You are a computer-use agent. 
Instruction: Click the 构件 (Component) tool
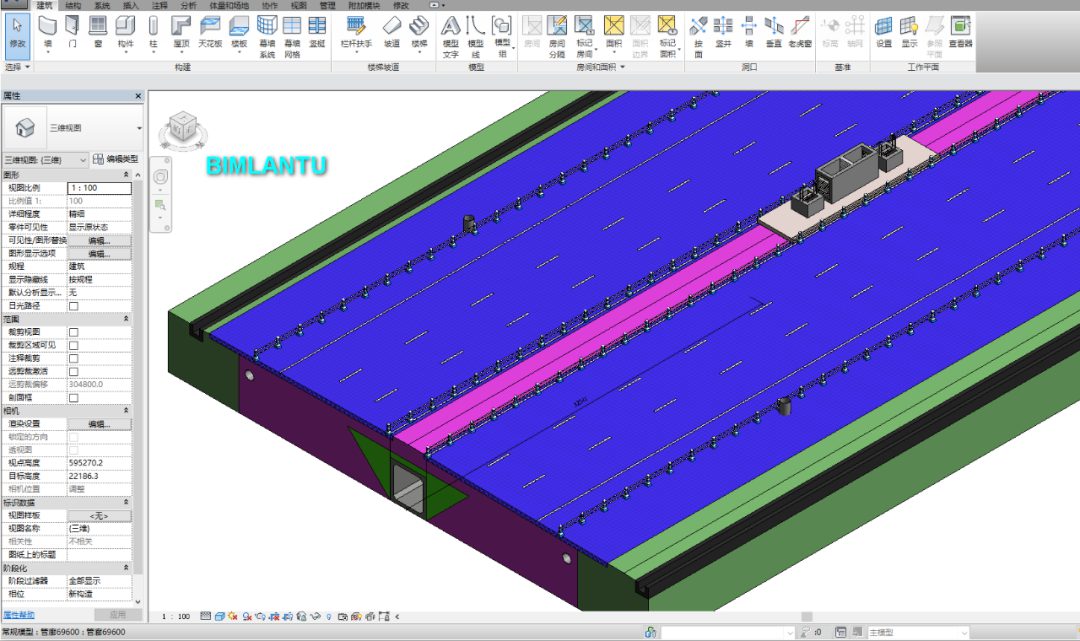(125, 32)
